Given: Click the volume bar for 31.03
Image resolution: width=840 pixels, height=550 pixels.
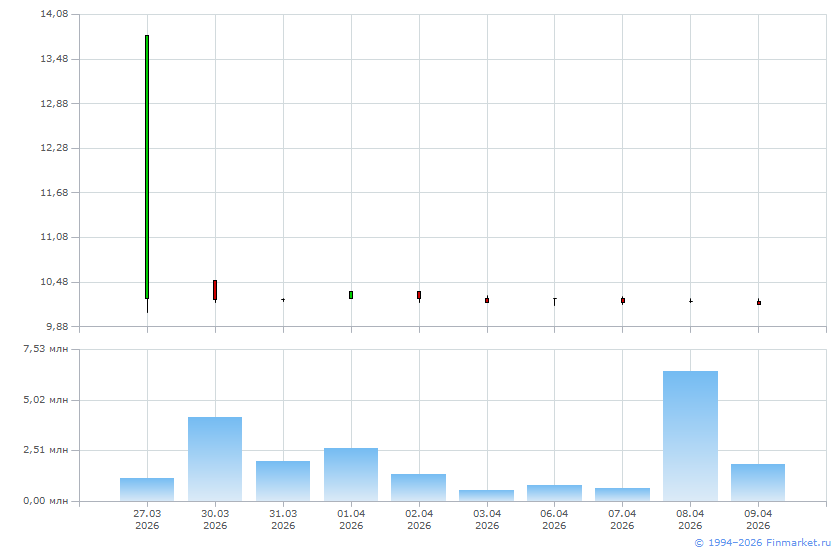Looking at the screenshot, I should 283,481.
